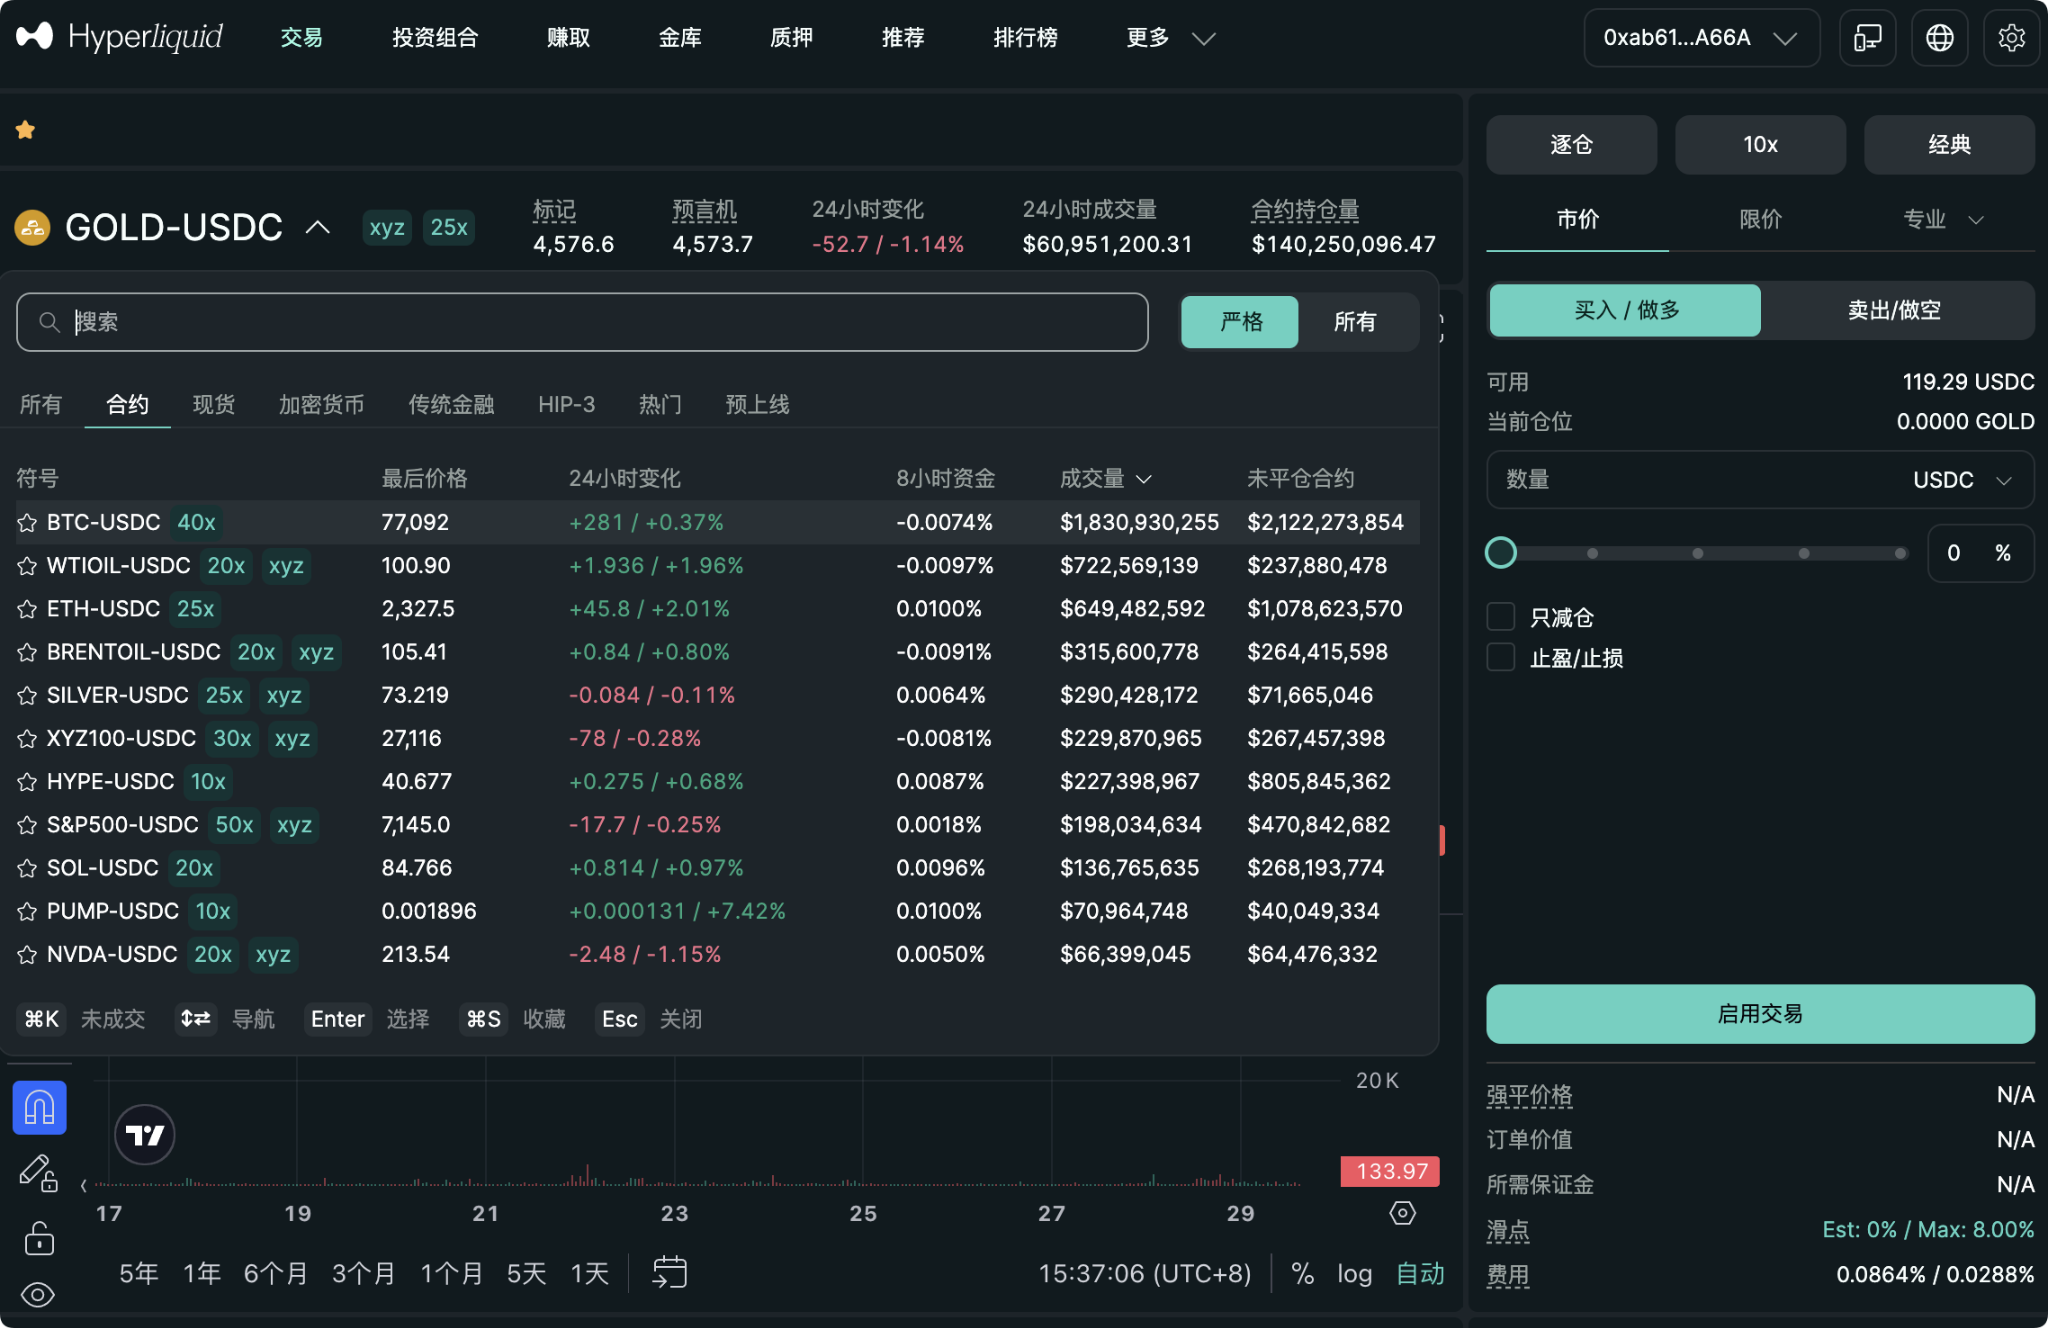
Task: Click the search magnifier icon
Action: (x=48, y=322)
